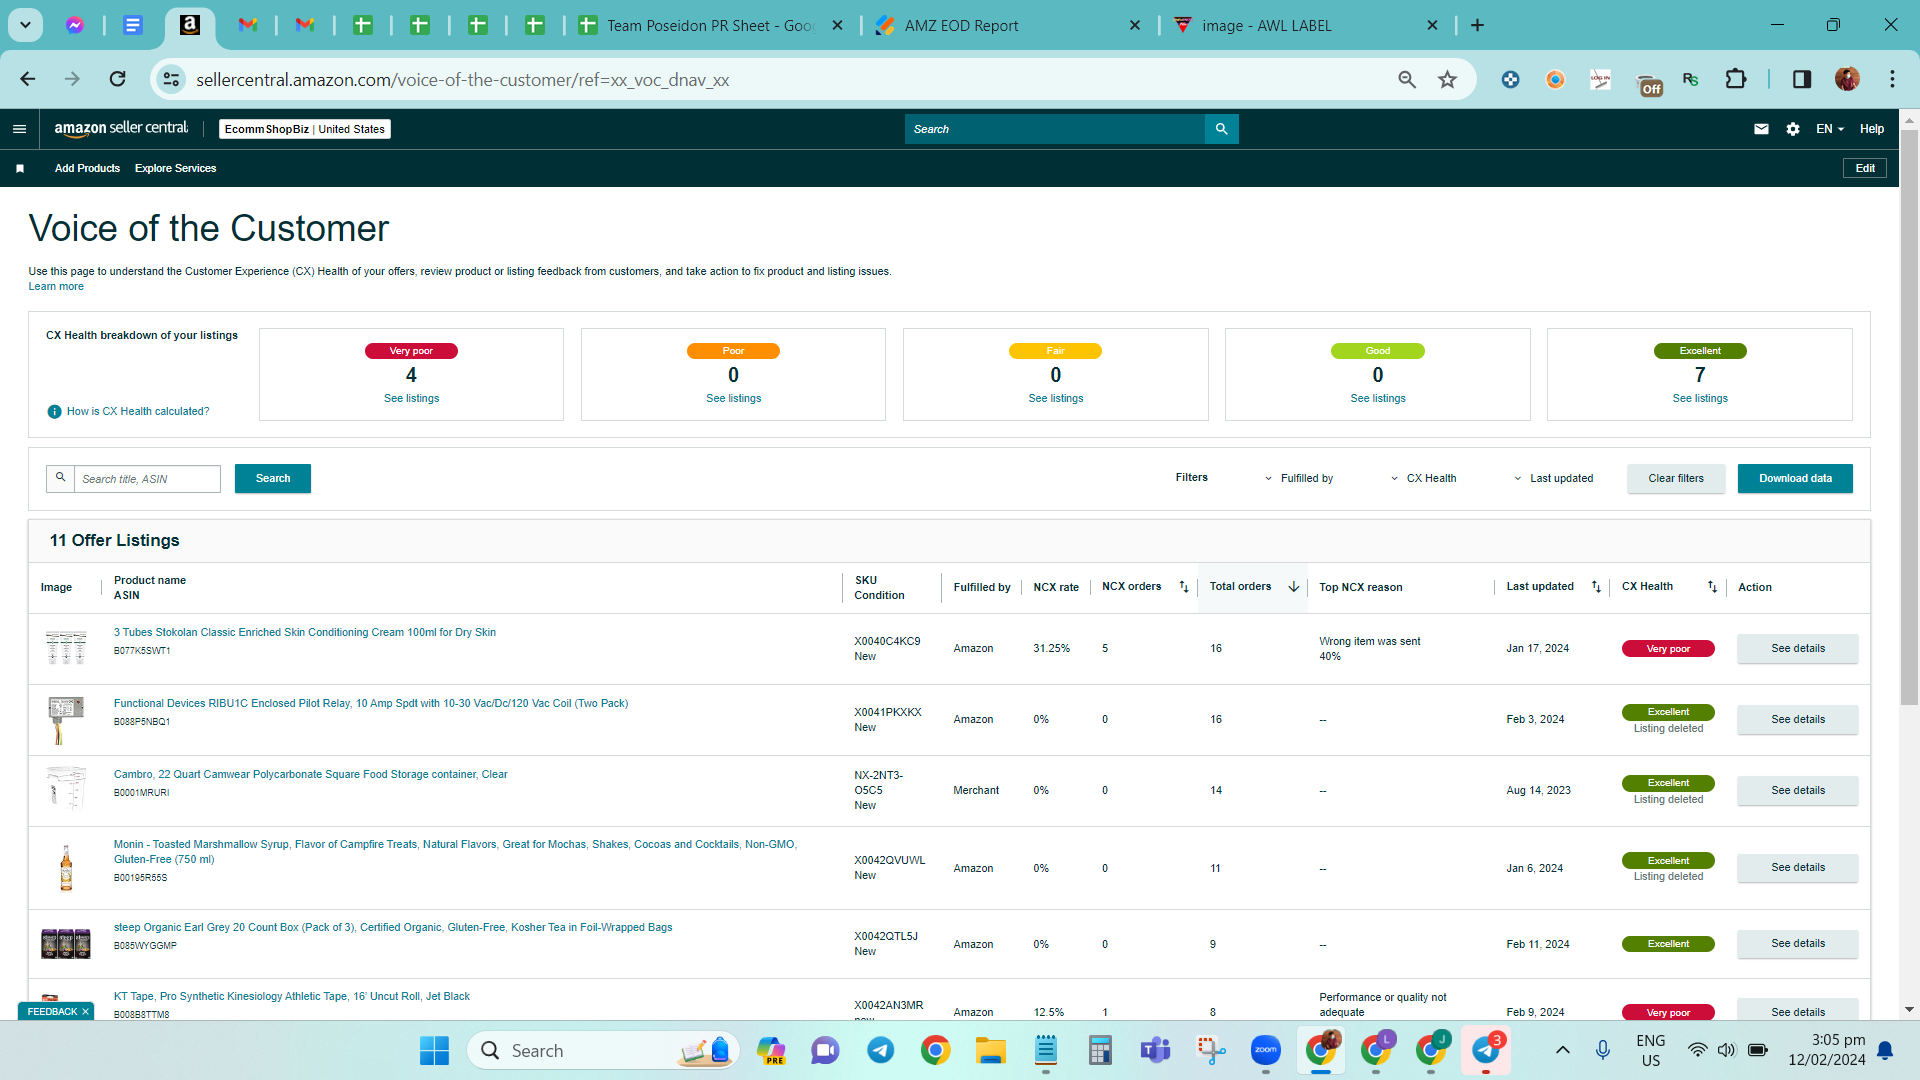Expand the Last updated filter dropdown
The width and height of the screenshot is (1920, 1080).
(x=1553, y=479)
